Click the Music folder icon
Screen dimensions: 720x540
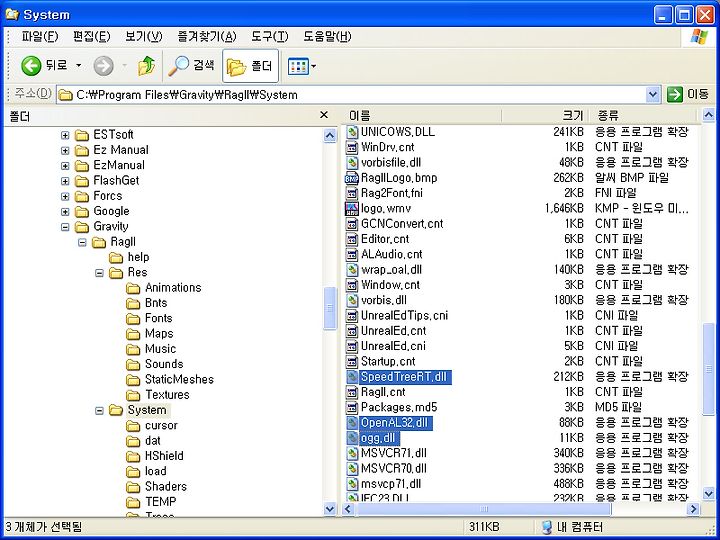pos(133,349)
